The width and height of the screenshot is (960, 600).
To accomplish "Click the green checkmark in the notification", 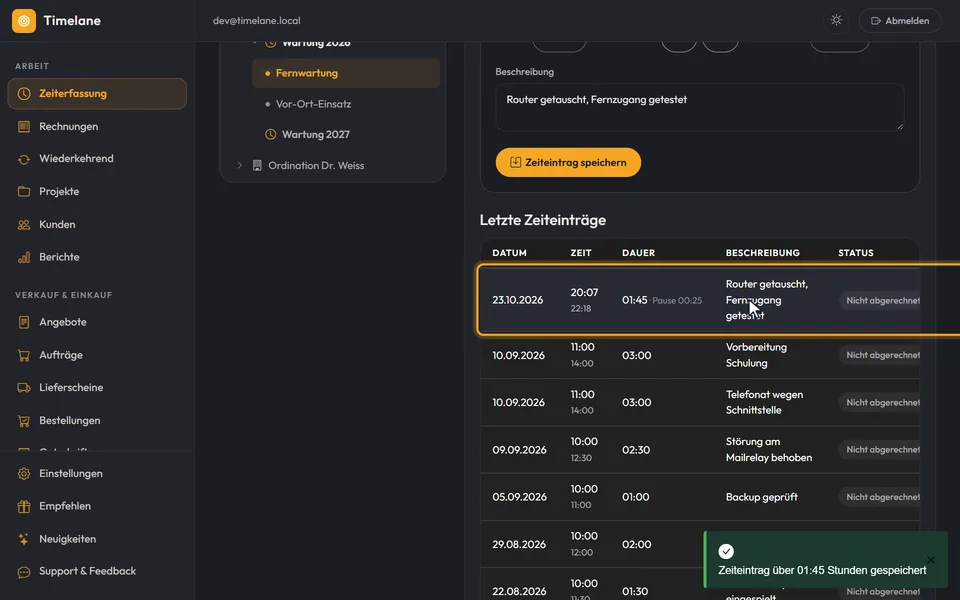I will pos(726,552).
